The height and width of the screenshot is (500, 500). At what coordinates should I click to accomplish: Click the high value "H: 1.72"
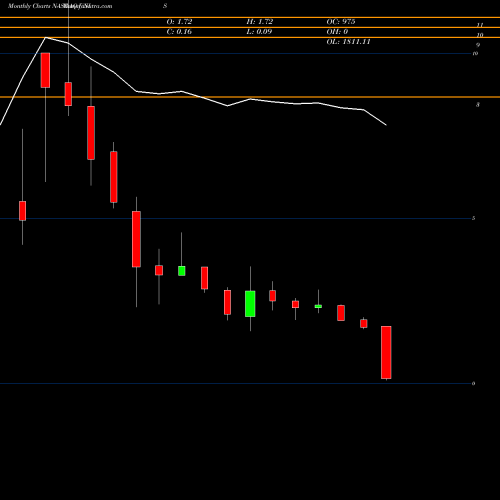point(260,22)
